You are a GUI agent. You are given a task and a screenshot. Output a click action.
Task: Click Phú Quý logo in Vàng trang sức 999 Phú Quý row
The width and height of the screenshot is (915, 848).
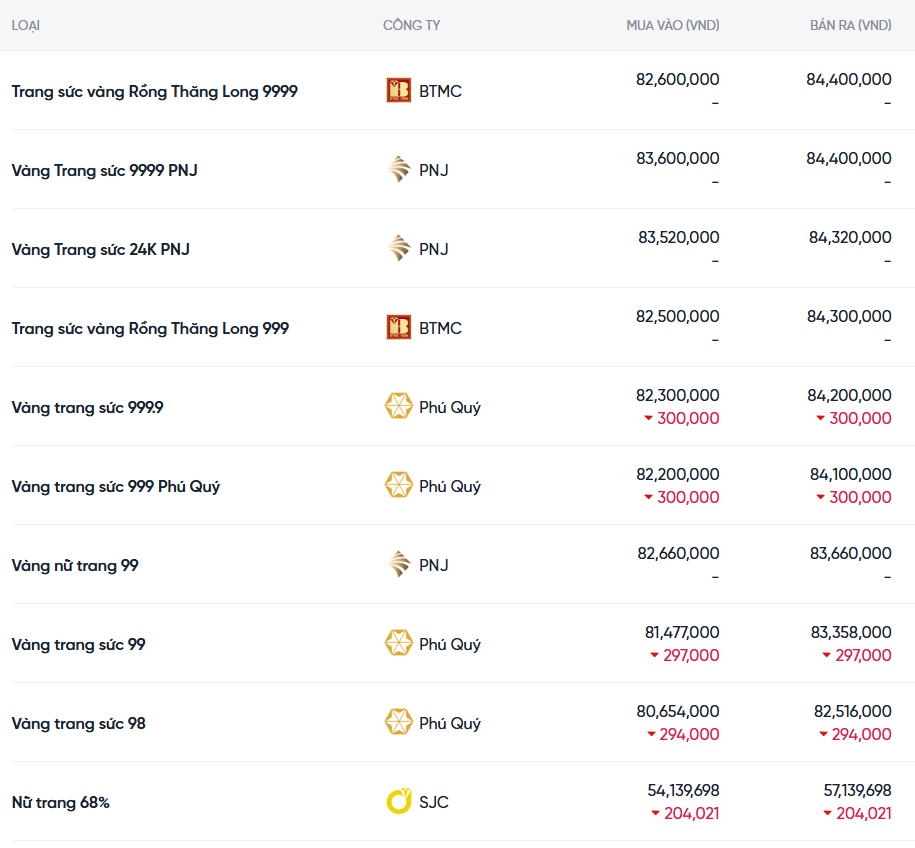pyautogui.click(x=399, y=486)
